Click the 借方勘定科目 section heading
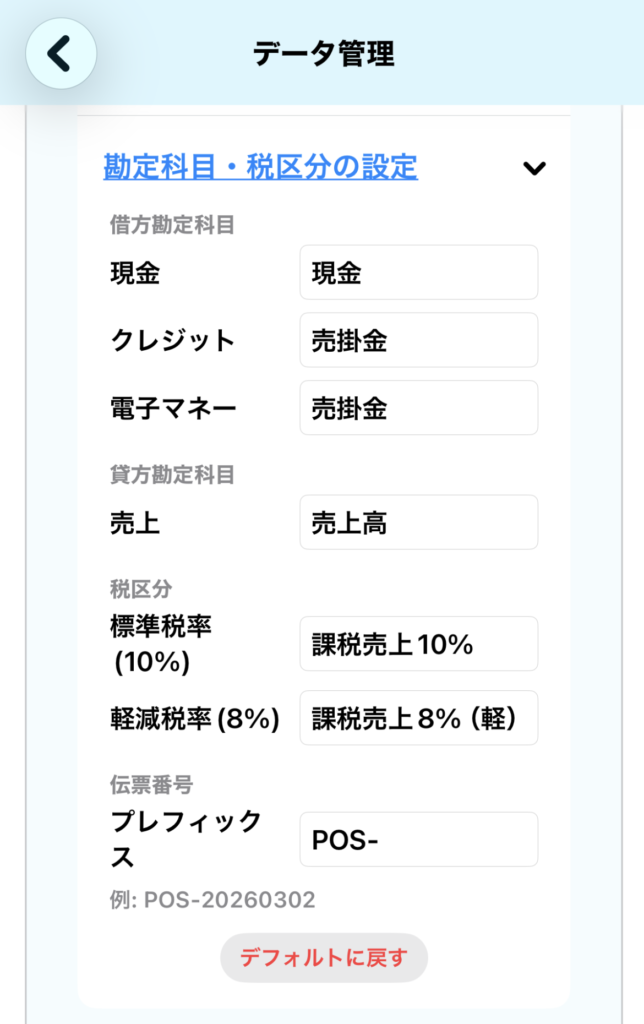This screenshot has height=1024, width=644. click(x=172, y=225)
